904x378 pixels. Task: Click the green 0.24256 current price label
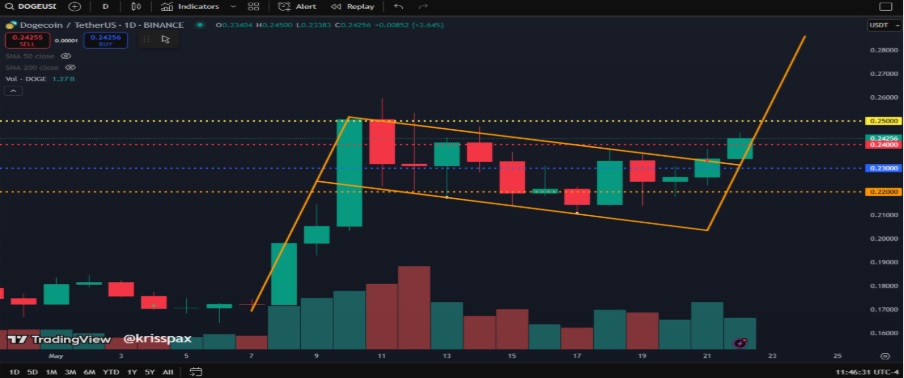point(882,138)
